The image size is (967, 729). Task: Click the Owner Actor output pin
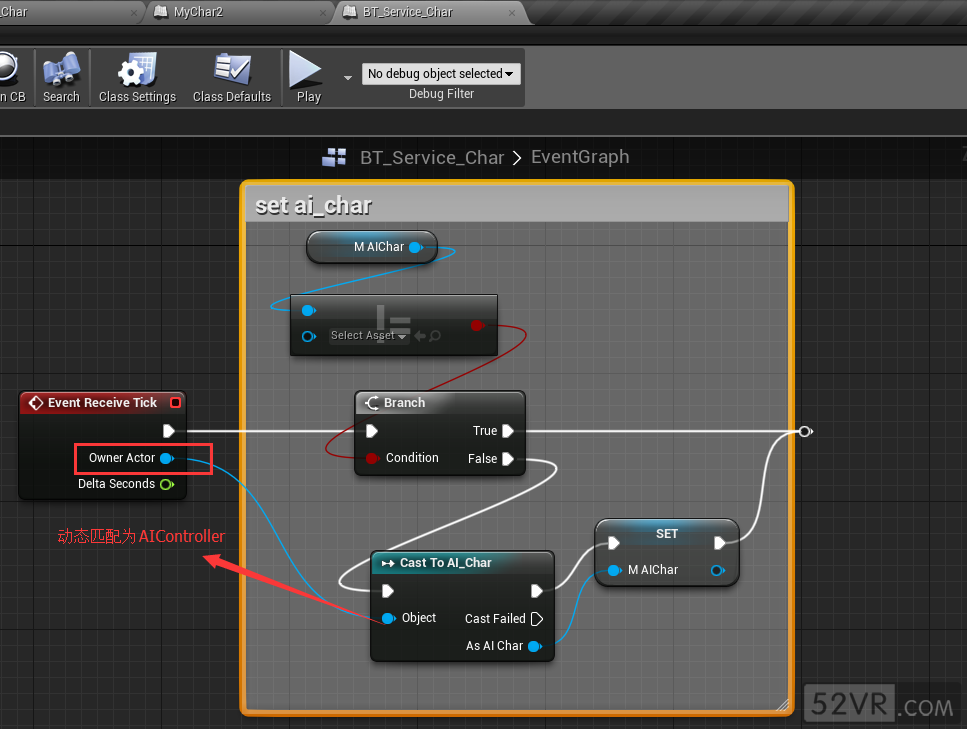click(166, 458)
